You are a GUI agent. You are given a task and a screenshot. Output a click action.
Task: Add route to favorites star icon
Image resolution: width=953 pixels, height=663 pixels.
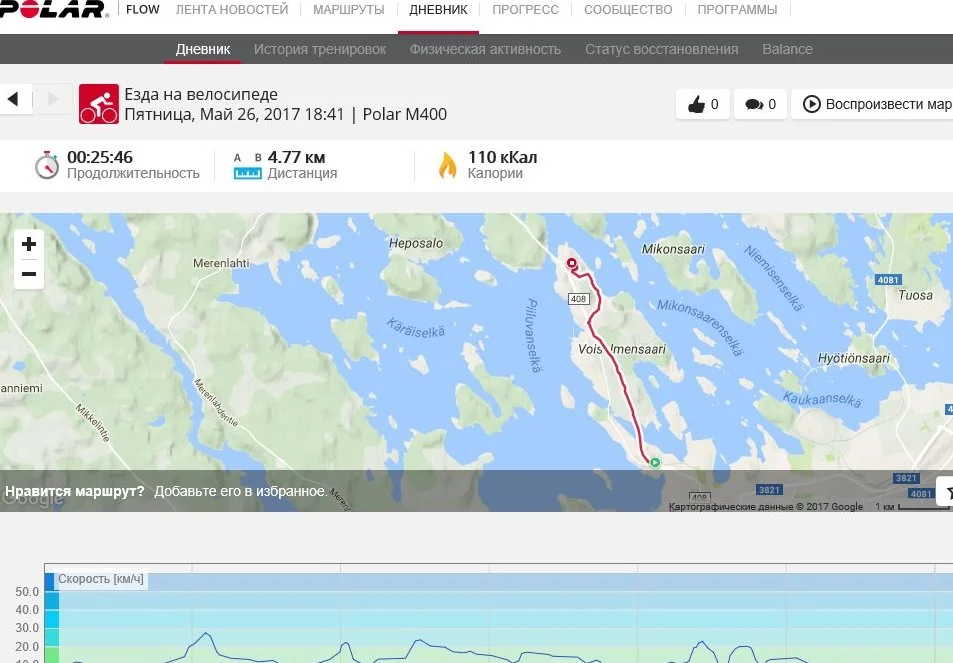[946, 492]
